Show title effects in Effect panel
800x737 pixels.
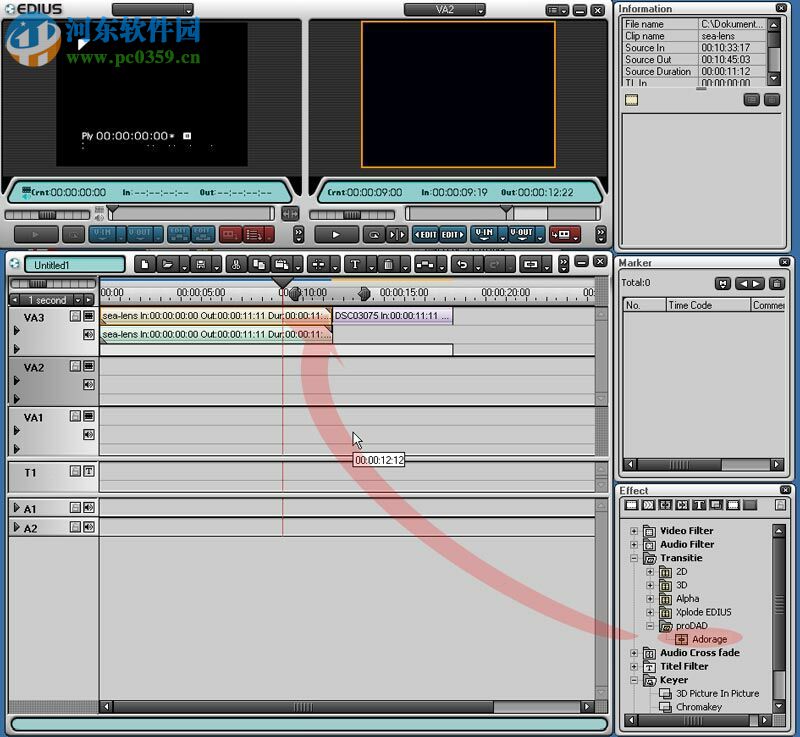click(x=699, y=505)
